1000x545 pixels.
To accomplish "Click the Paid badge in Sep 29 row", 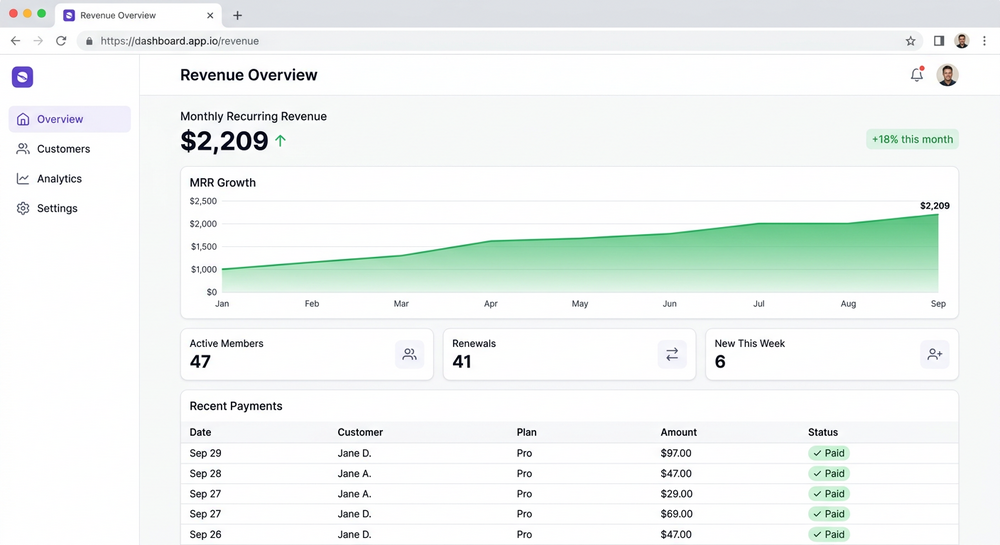I will (x=828, y=453).
